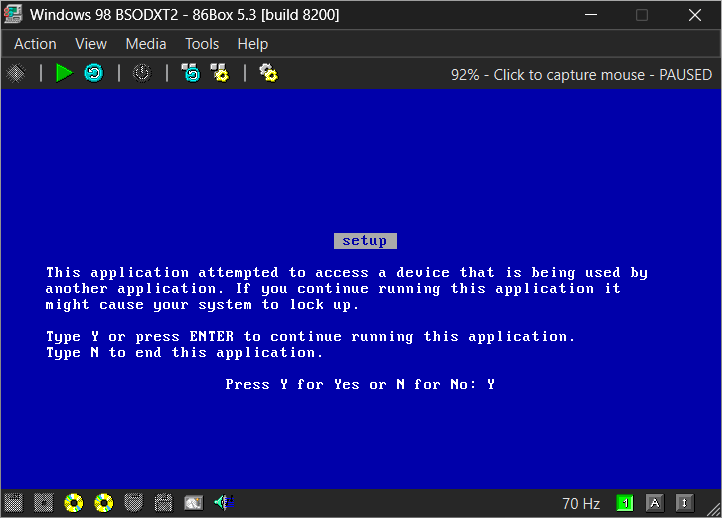Click 'Type Y or press ENTER to continue' line
Screen dimensions: 722x518
[x=311, y=337]
